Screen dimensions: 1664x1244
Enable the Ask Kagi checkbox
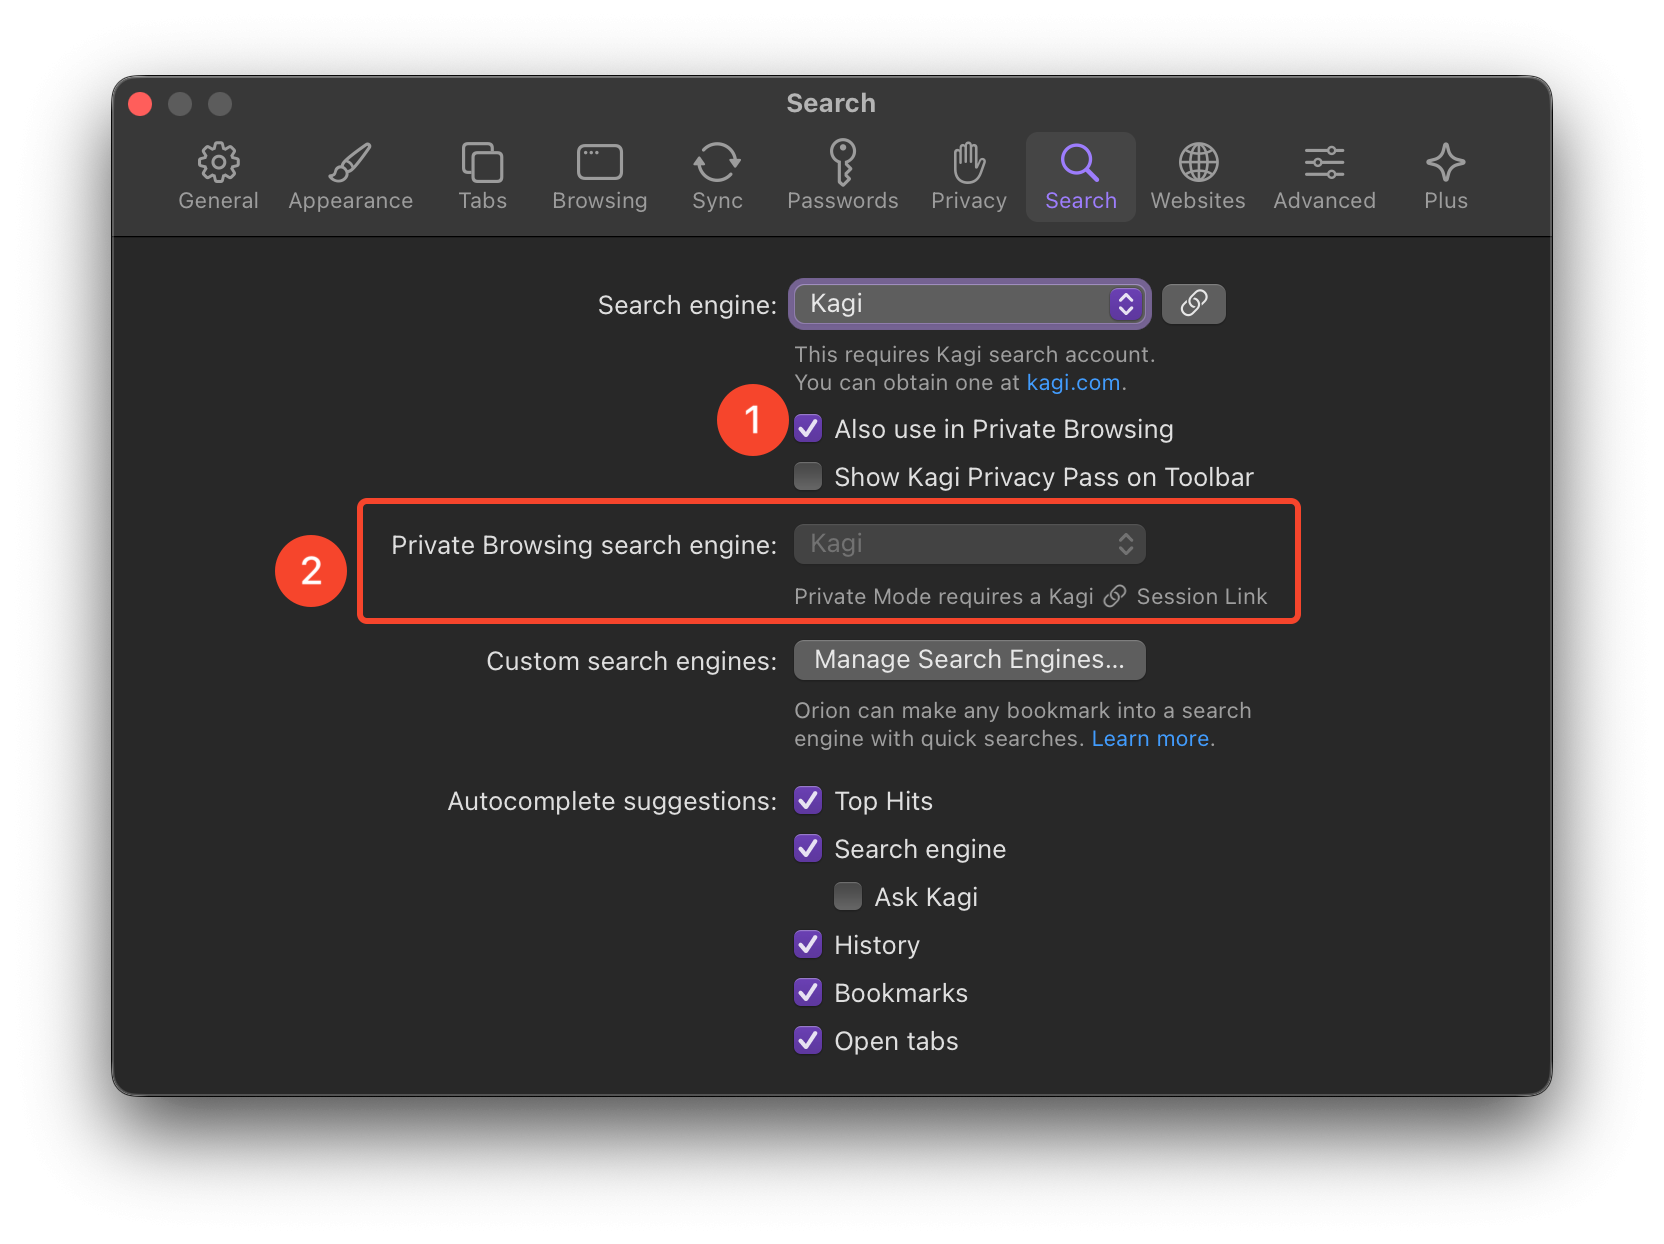pos(848,897)
